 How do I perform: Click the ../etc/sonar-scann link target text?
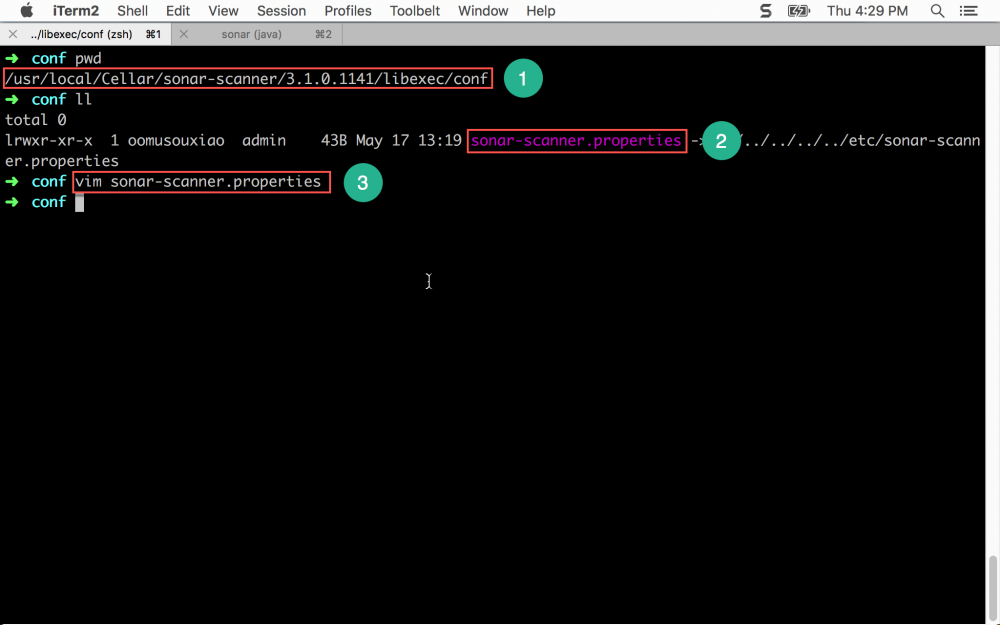click(x=861, y=140)
